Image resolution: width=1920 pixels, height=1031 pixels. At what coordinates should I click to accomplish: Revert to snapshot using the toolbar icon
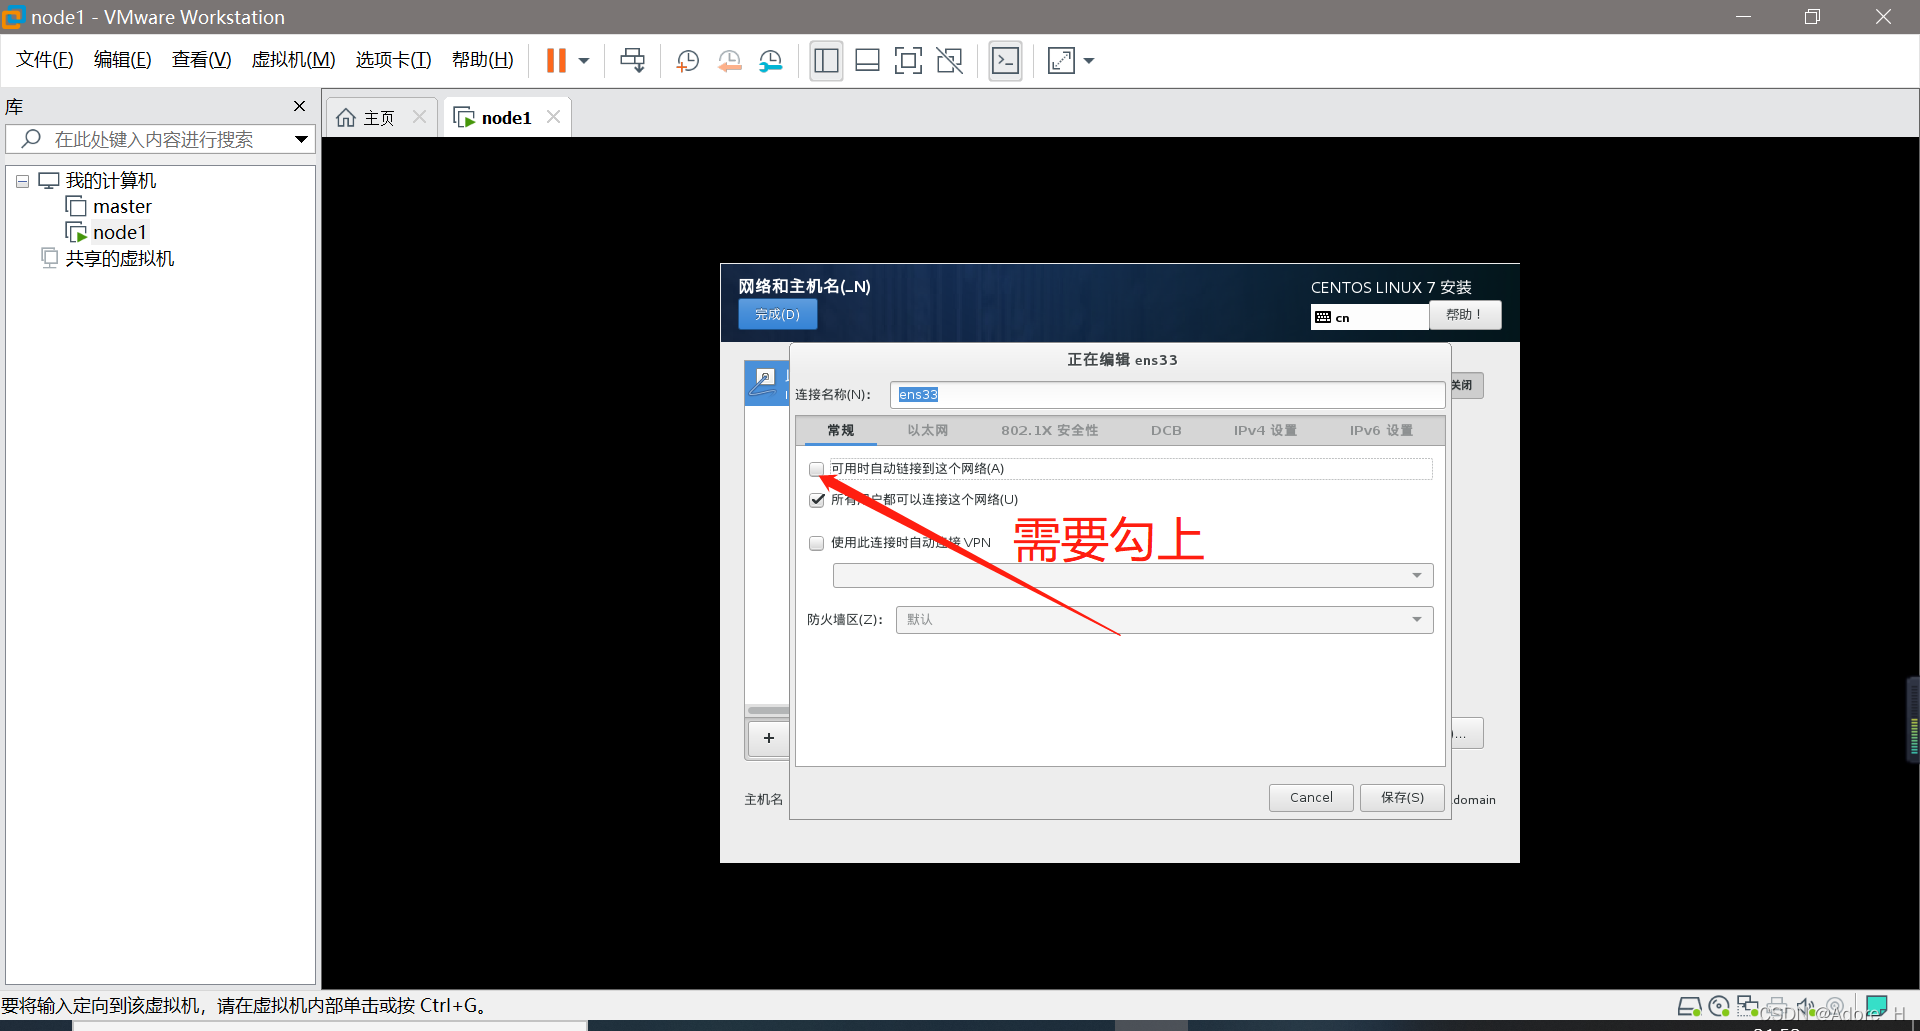(x=729, y=61)
